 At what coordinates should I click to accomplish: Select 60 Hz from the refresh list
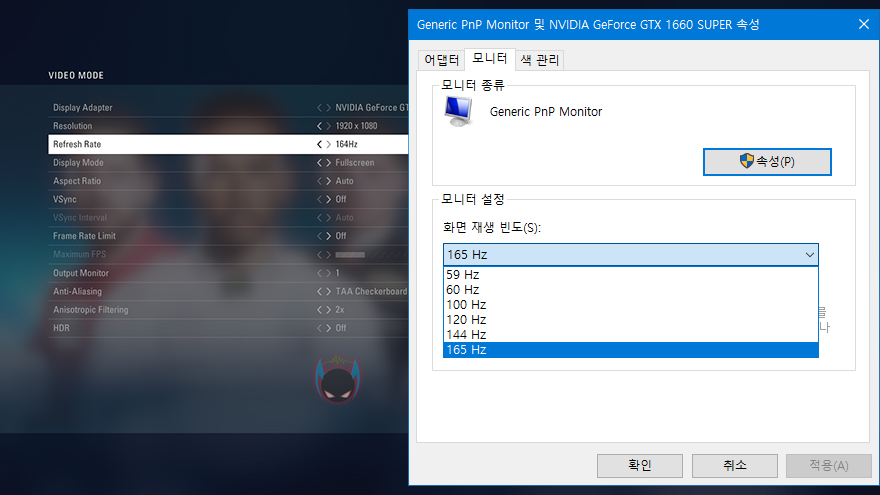pos(631,290)
